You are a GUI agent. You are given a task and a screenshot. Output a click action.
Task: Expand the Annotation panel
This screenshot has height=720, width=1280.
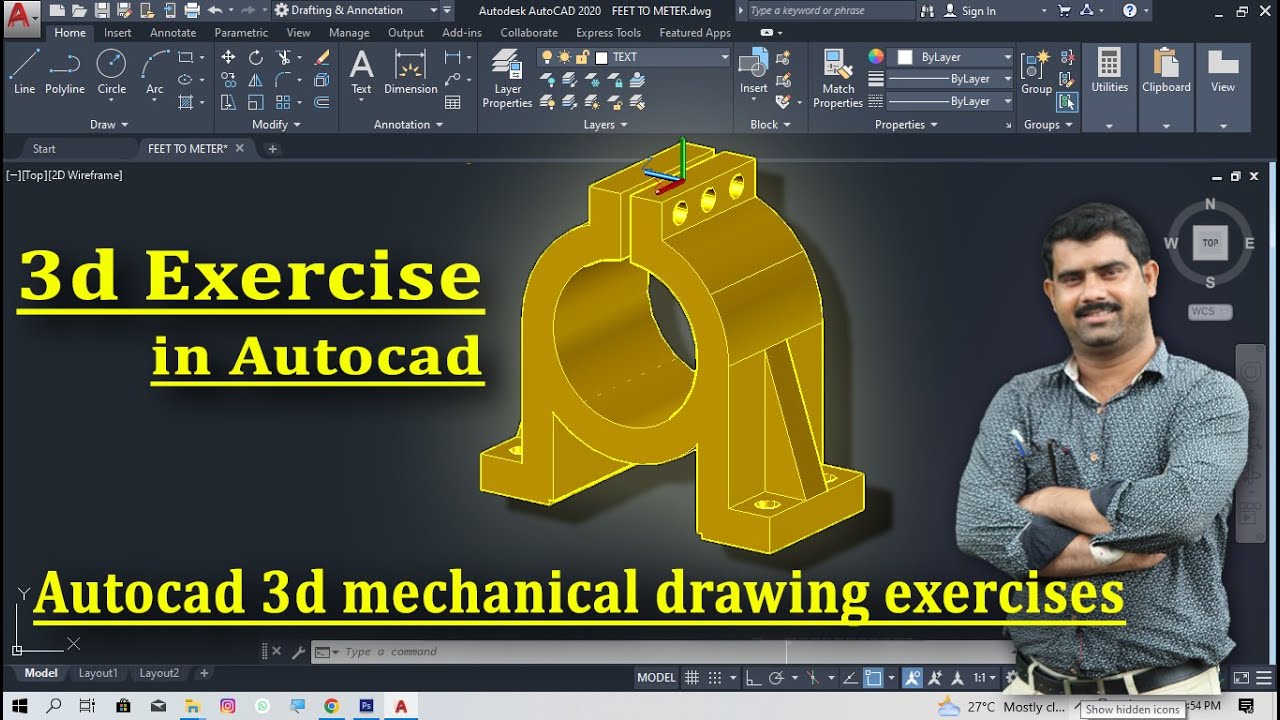(x=408, y=124)
